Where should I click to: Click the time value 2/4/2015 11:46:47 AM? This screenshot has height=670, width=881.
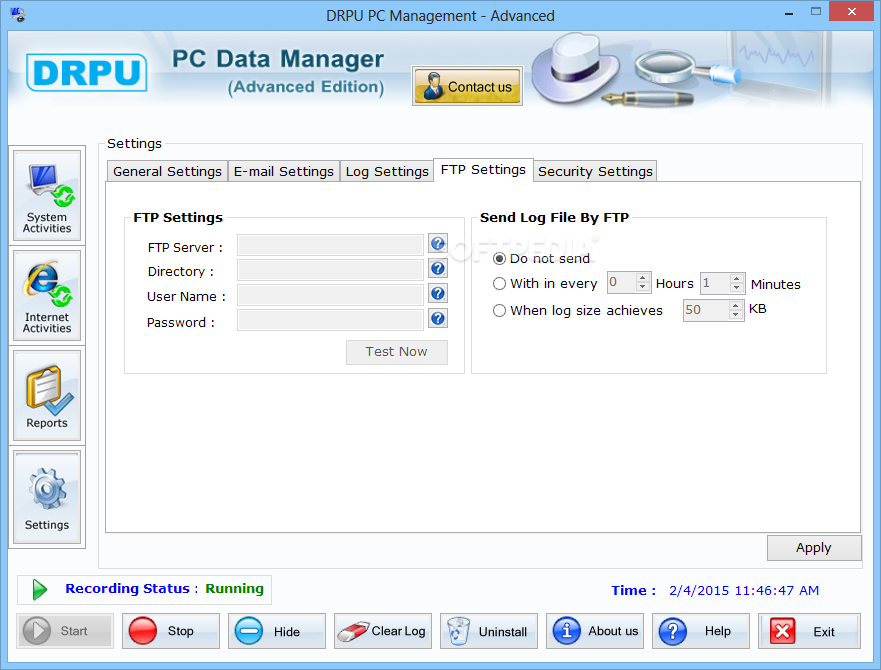point(744,590)
